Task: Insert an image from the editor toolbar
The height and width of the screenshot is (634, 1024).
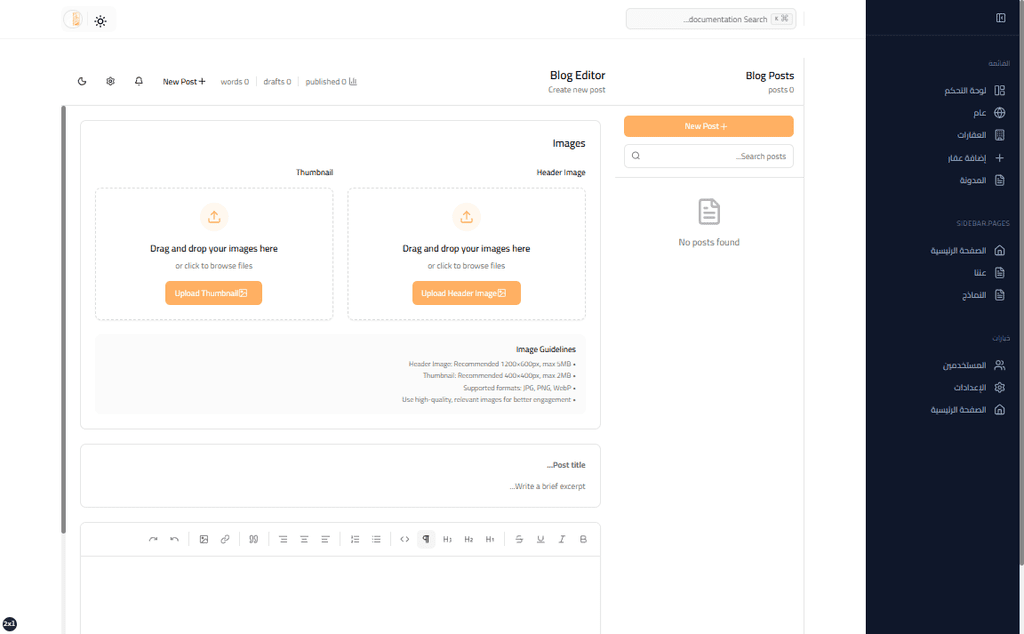Action: tap(204, 539)
